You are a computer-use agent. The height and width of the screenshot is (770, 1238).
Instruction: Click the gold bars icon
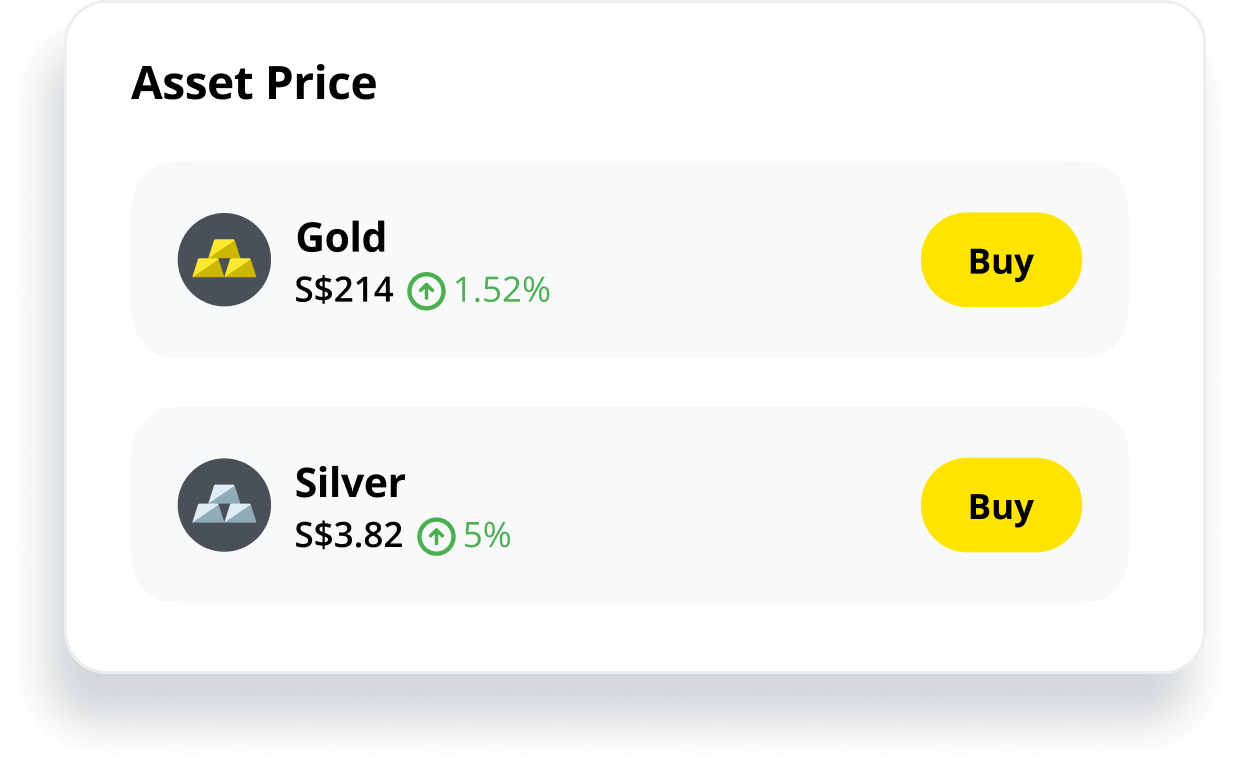click(x=224, y=260)
